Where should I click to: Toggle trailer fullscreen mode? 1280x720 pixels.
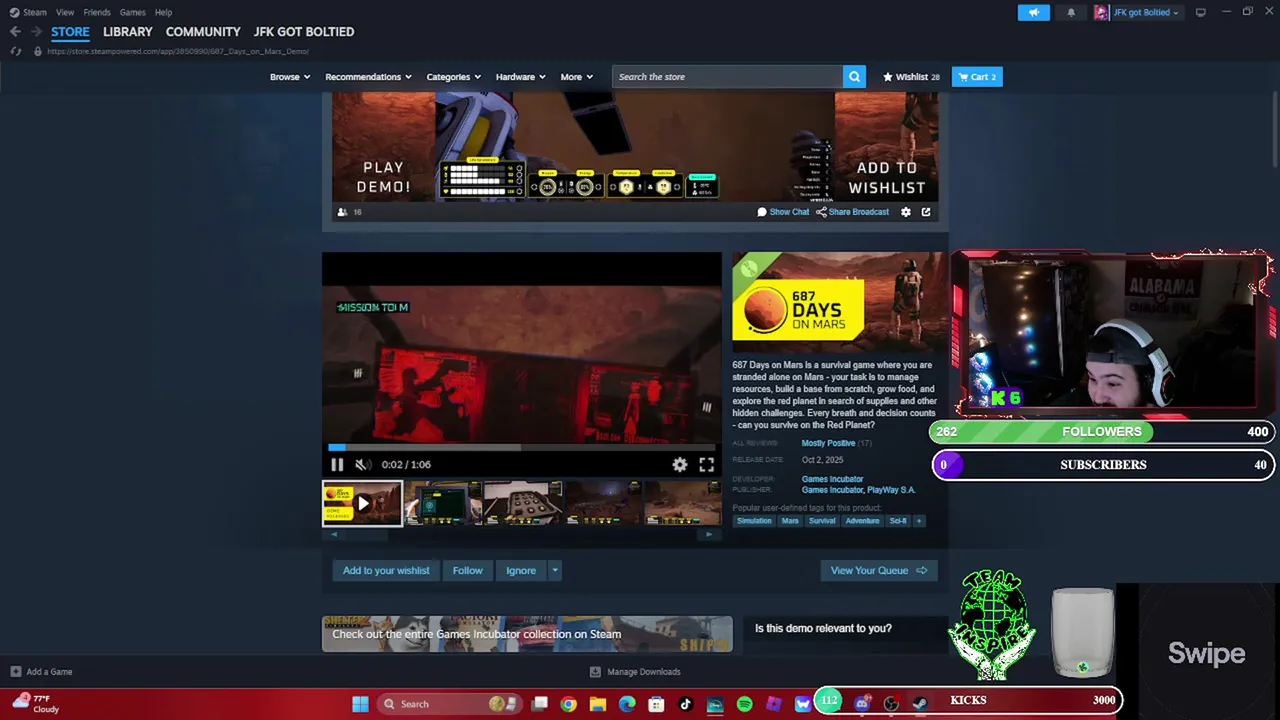point(706,464)
